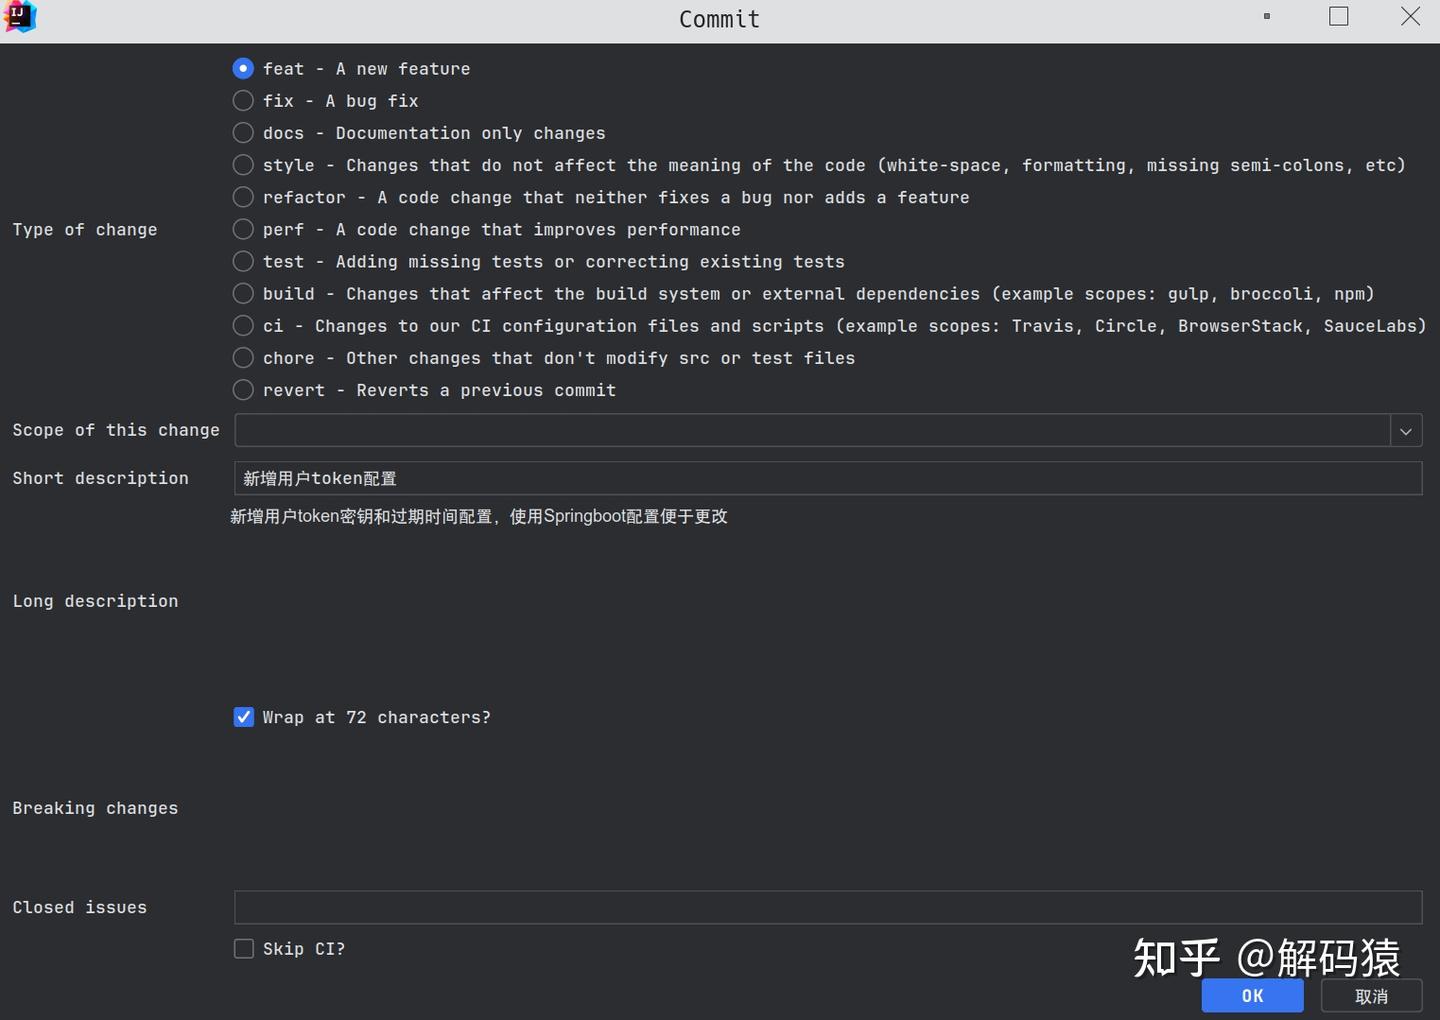Select the fix bug fix option
This screenshot has height=1020, width=1440.
(x=243, y=101)
